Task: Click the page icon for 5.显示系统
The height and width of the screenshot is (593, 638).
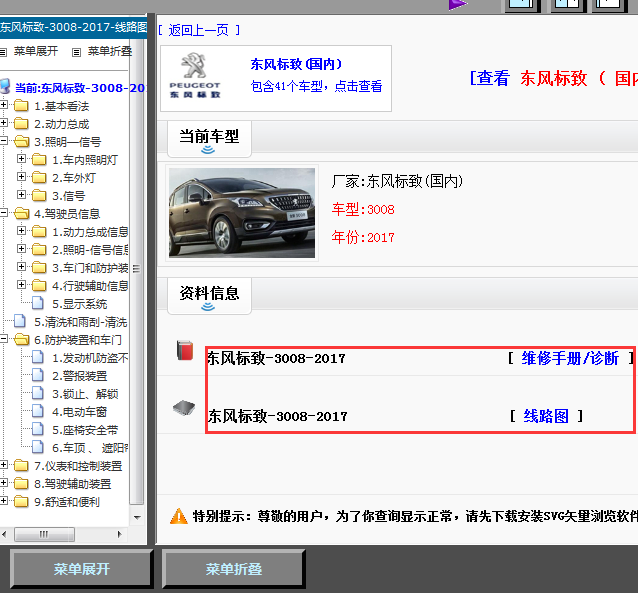Action: click(38, 303)
